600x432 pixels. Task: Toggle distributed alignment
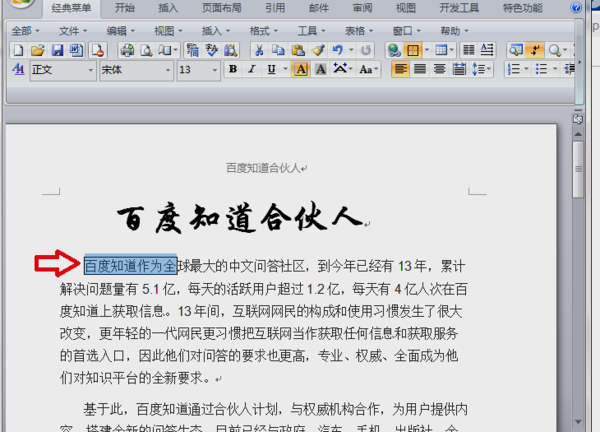tap(459, 69)
